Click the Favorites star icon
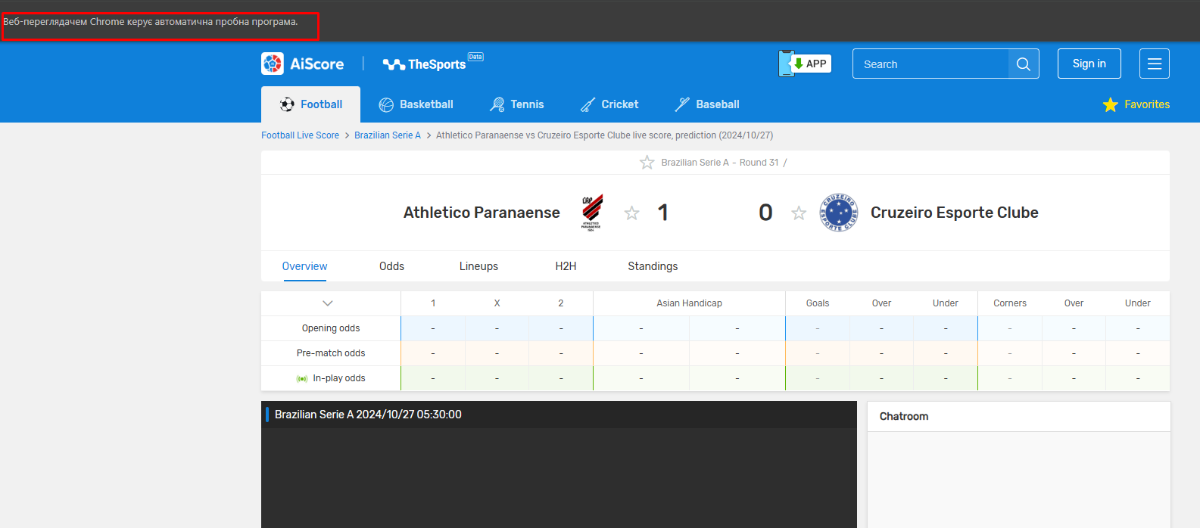1200x528 pixels. pyautogui.click(x=1110, y=104)
